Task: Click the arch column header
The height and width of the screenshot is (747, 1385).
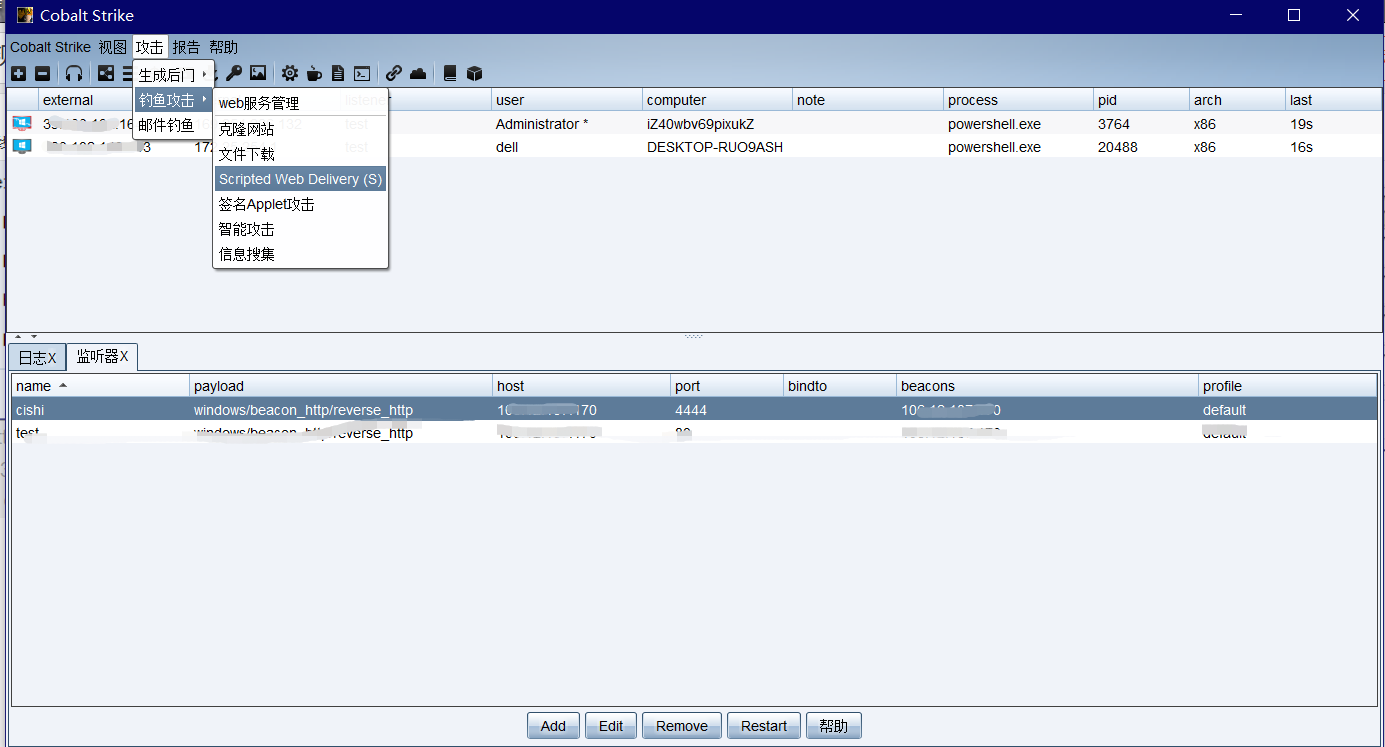Action: click(x=1237, y=100)
